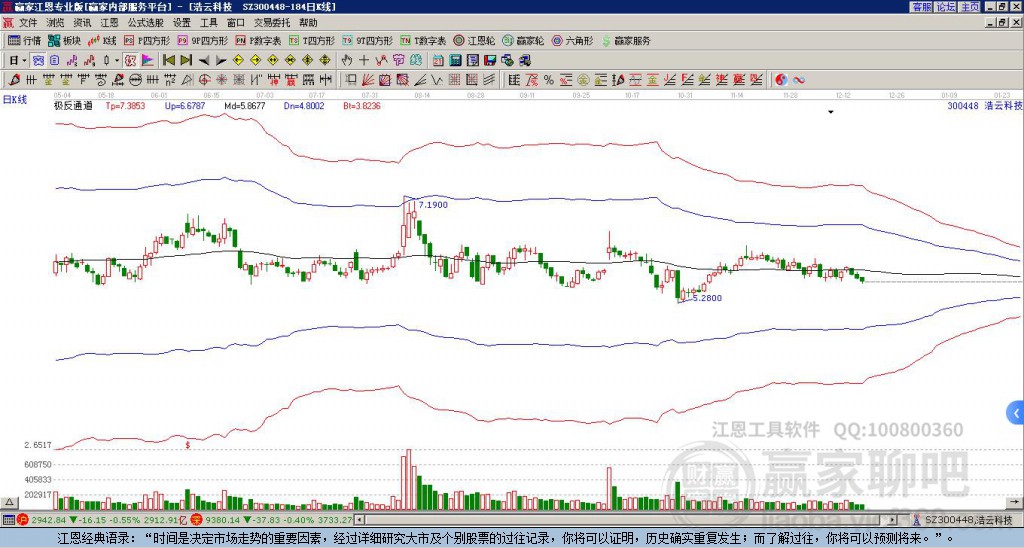
Task: Click the 客服 button in title bar
Action: click(x=921, y=7)
